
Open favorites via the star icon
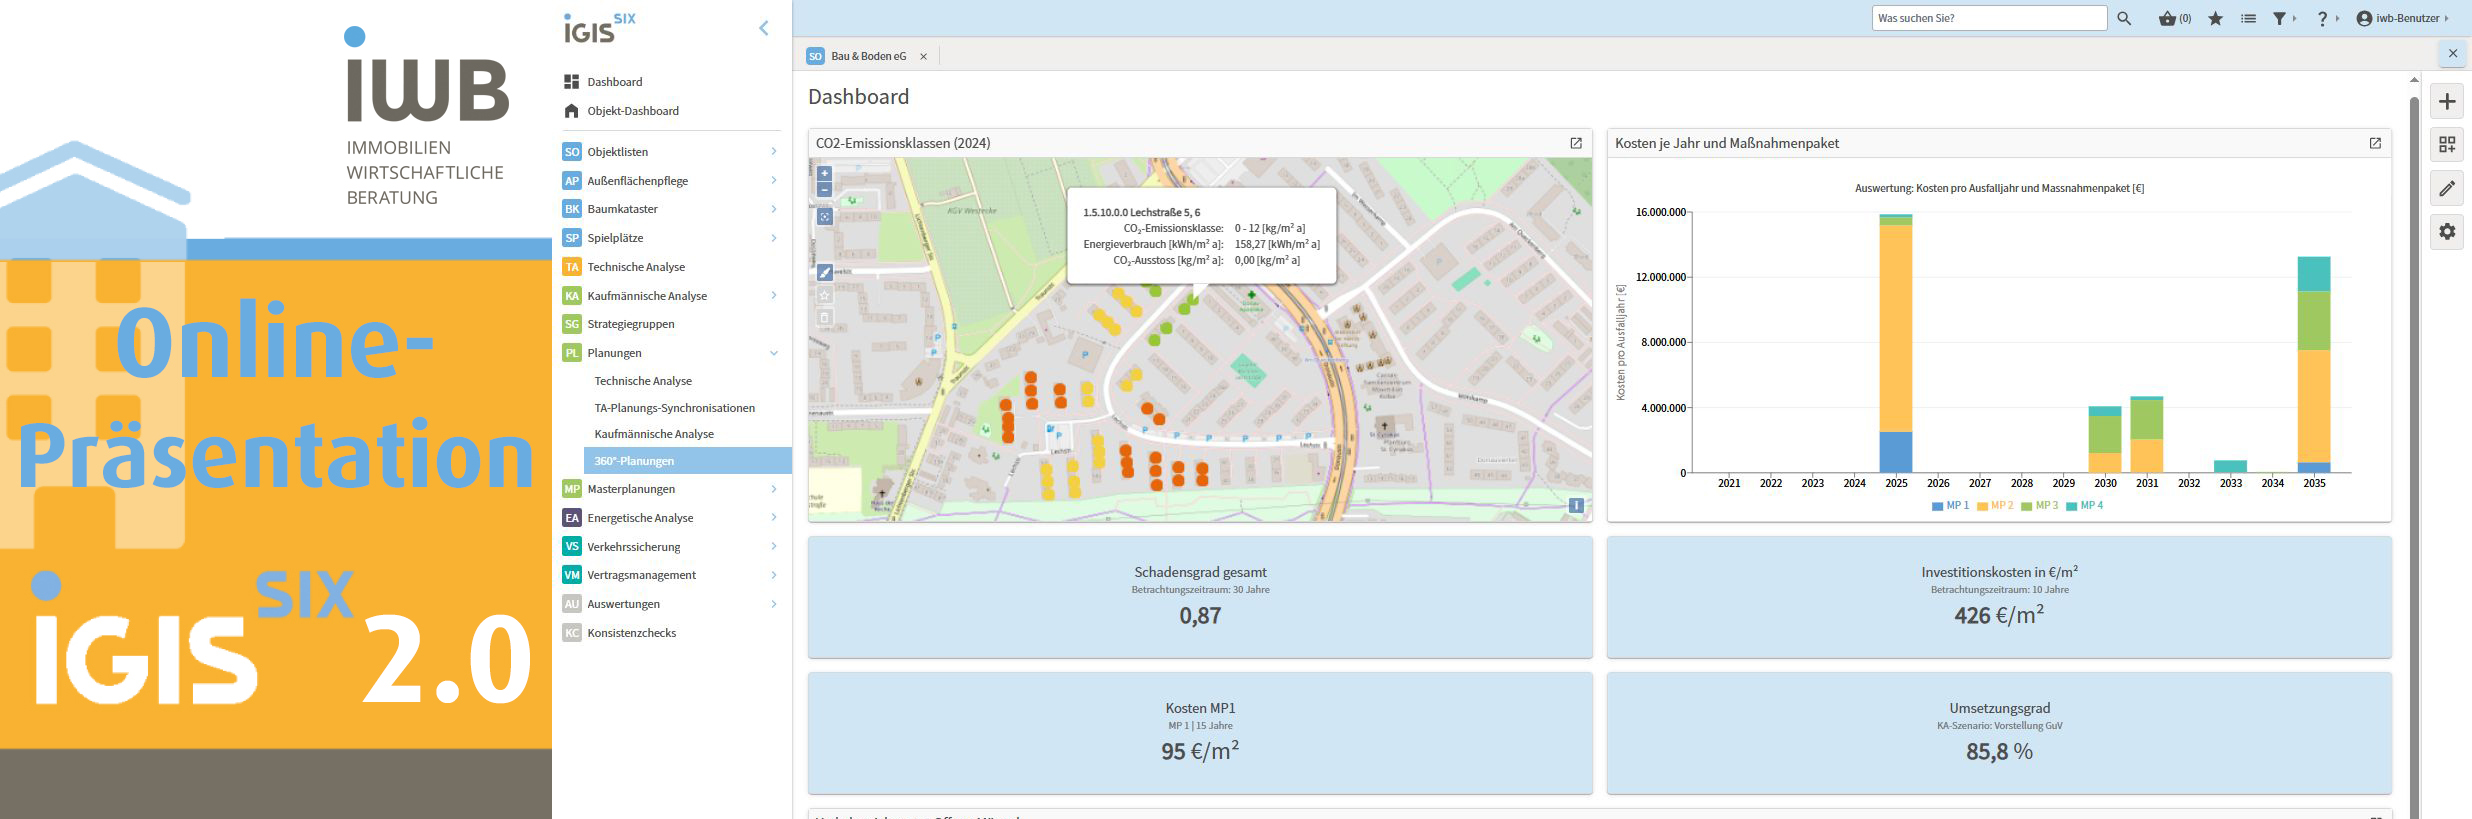2216,18
